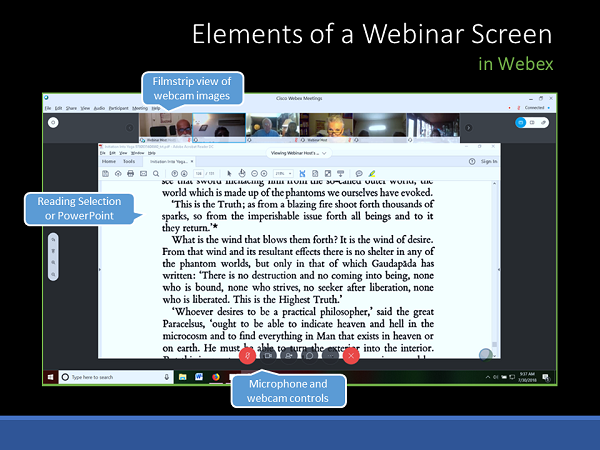
Task: Click the Acrobat Save file icon
Action: click(105, 174)
